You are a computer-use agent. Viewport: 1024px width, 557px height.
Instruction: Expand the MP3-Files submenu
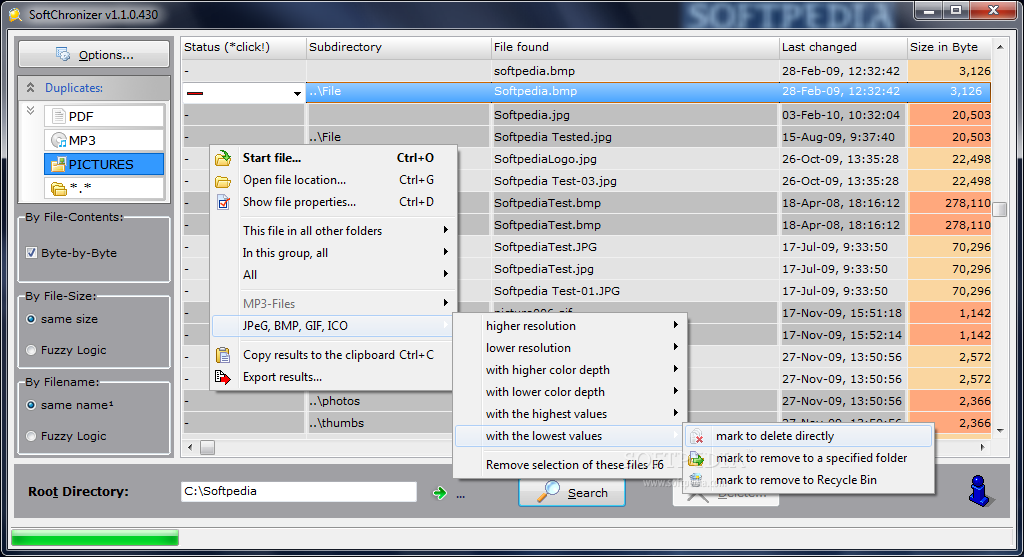click(x=446, y=302)
